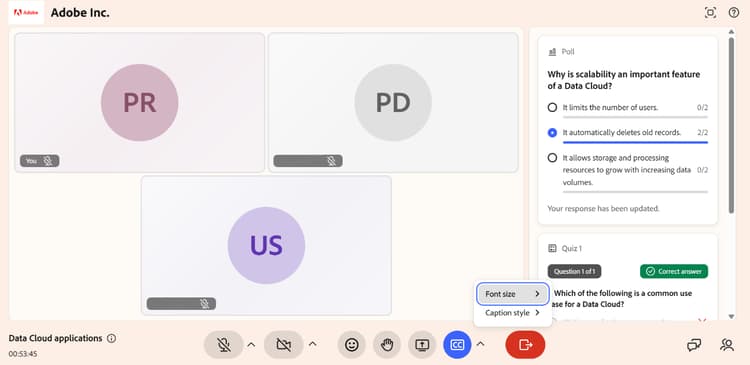Screen dimensions: 750x365
Task: Click the scroll down arrow of side panel
Action: [x=731, y=316]
